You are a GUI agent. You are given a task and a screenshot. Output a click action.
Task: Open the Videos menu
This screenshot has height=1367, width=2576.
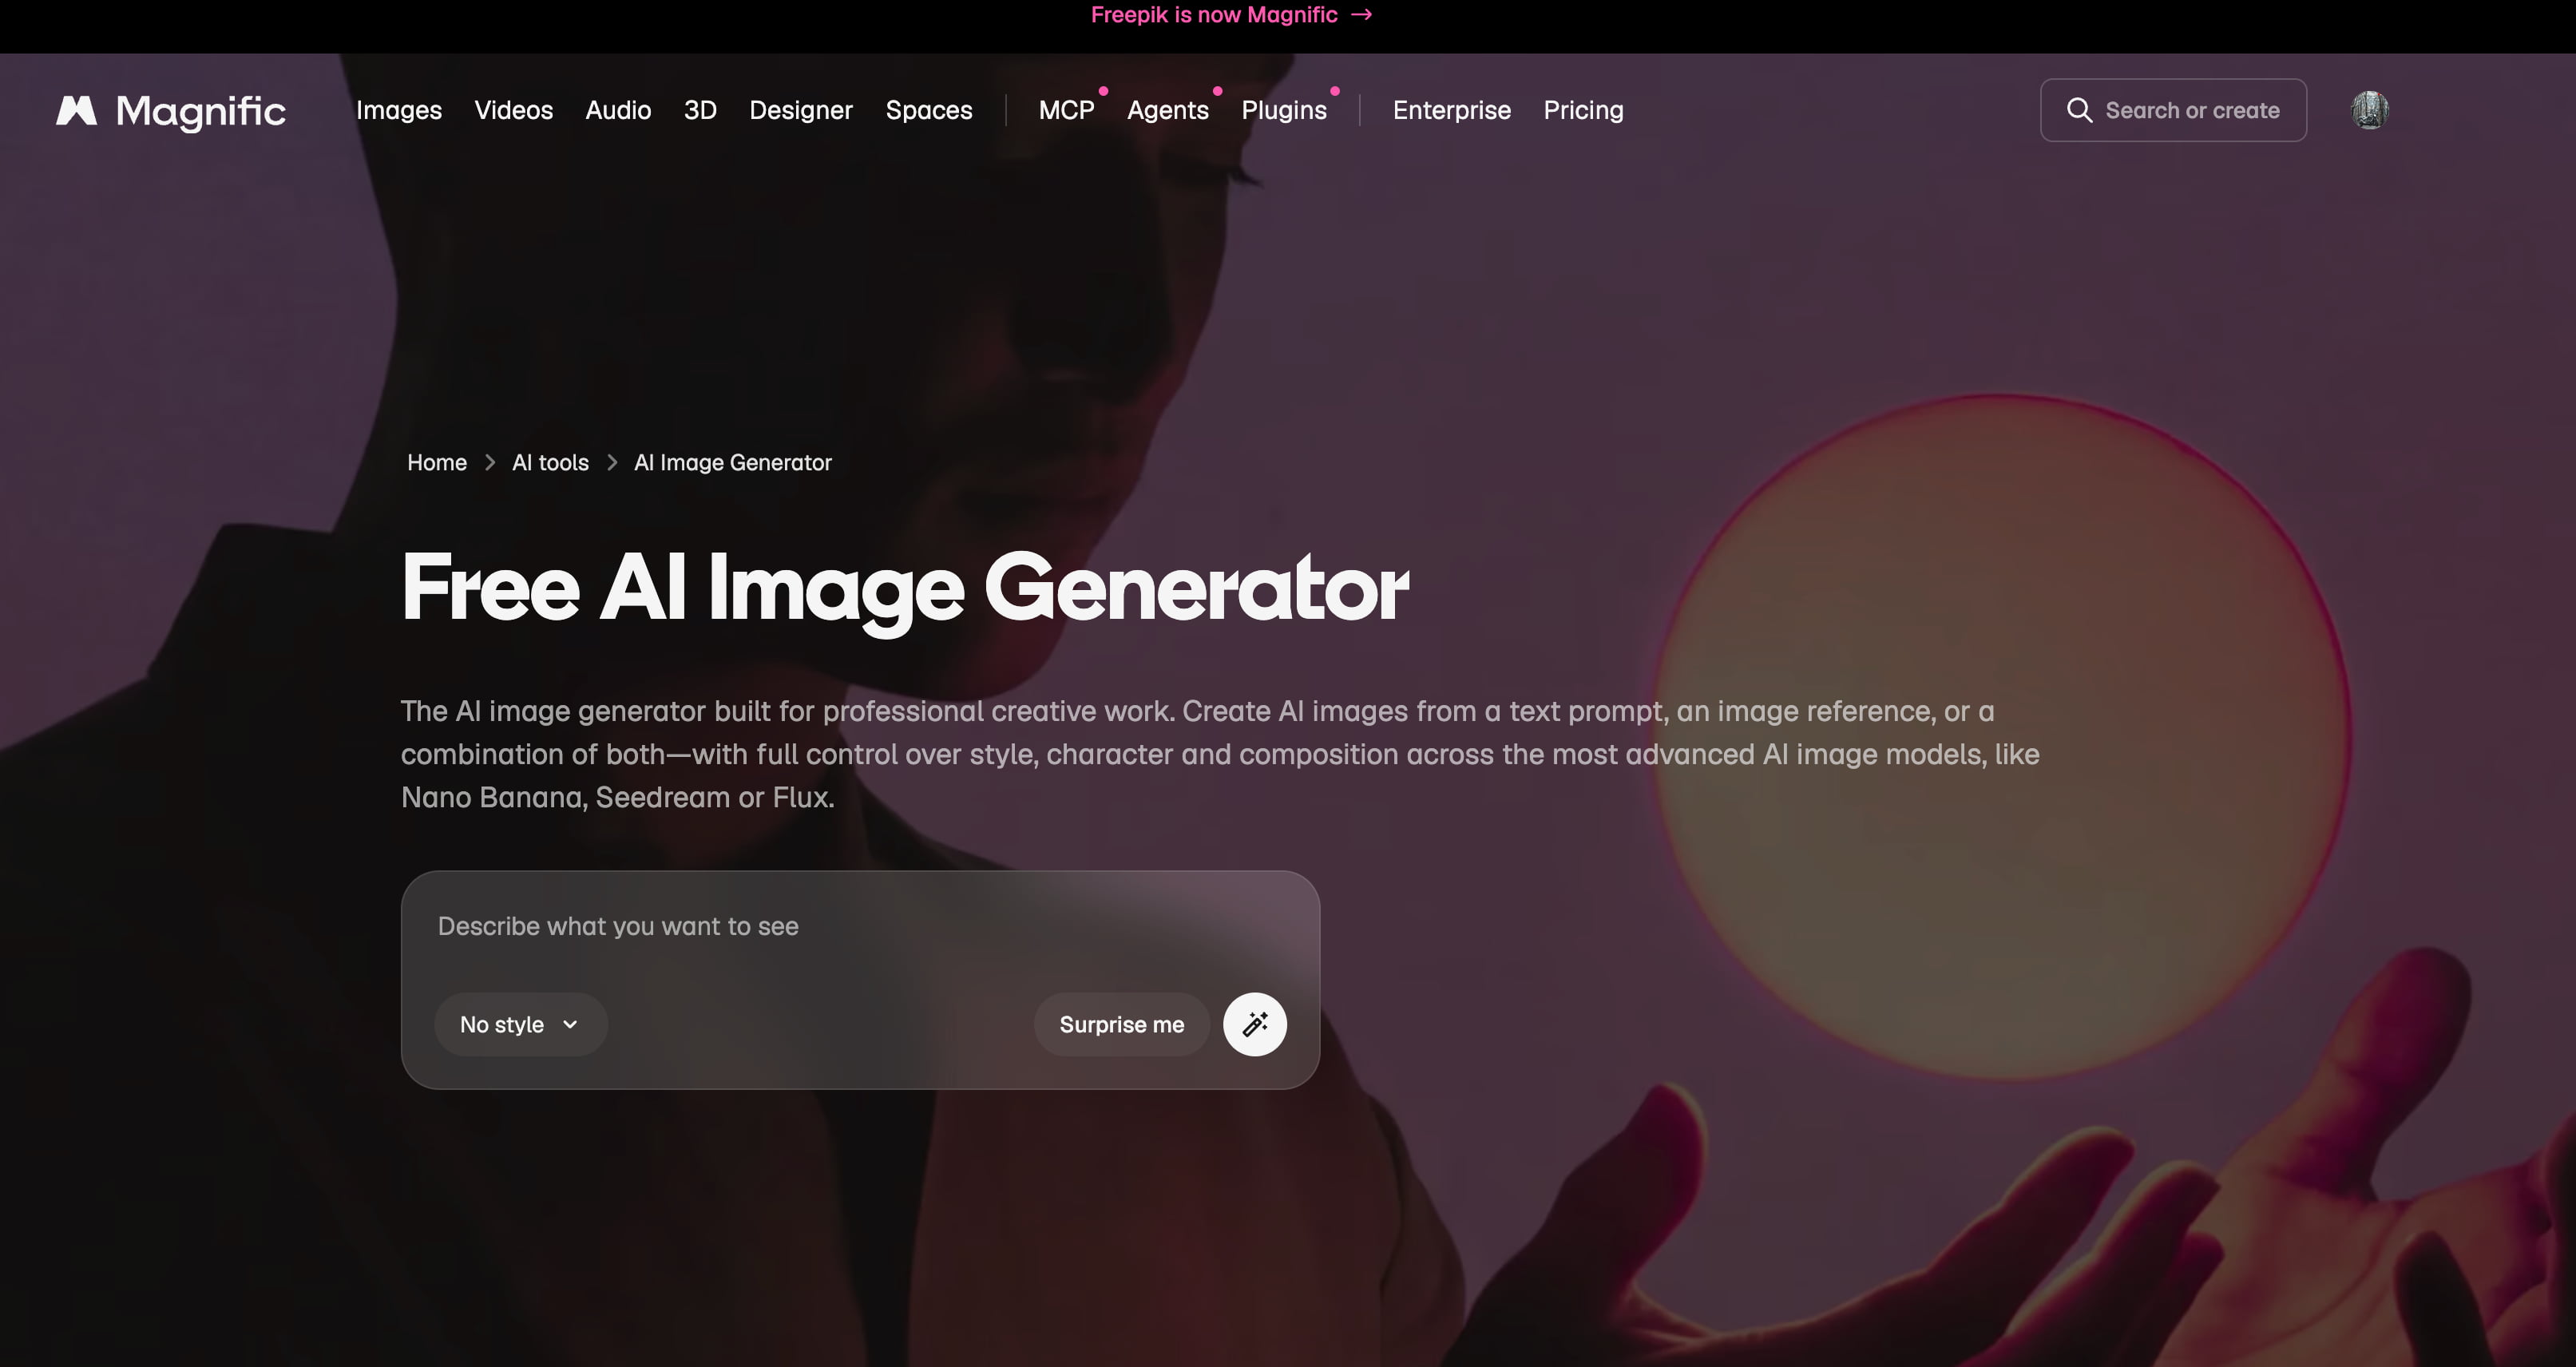pos(513,110)
